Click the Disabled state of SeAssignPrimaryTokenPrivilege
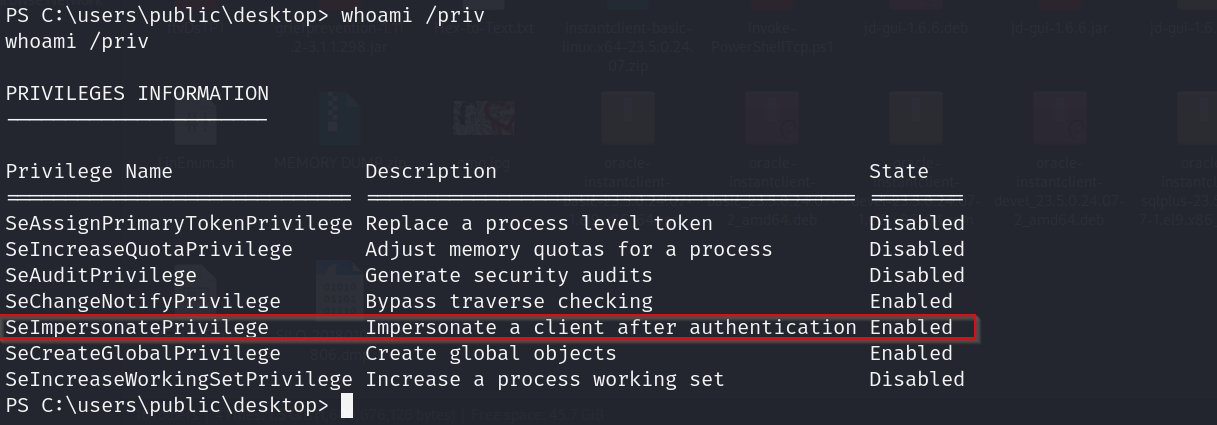The width and height of the screenshot is (1217, 425). click(x=917, y=223)
